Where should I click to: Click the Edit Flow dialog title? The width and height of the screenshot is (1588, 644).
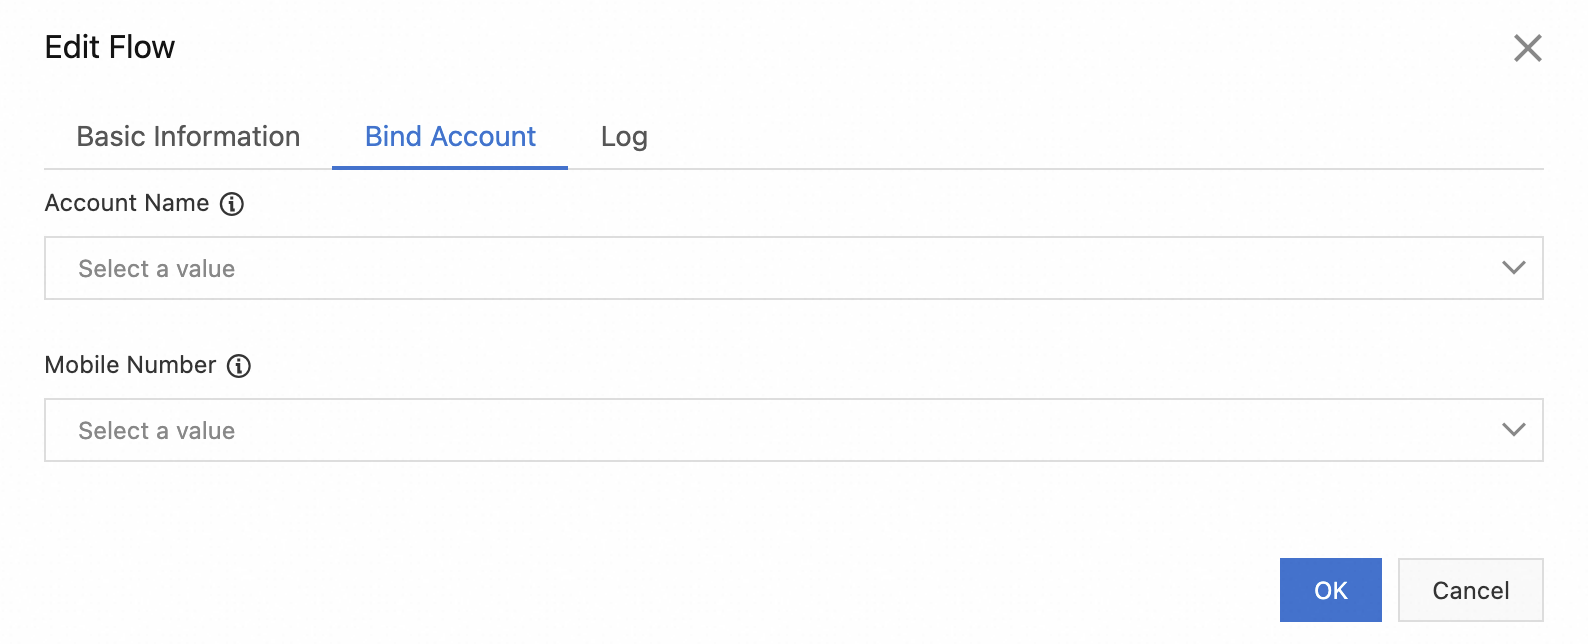click(x=110, y=48)
